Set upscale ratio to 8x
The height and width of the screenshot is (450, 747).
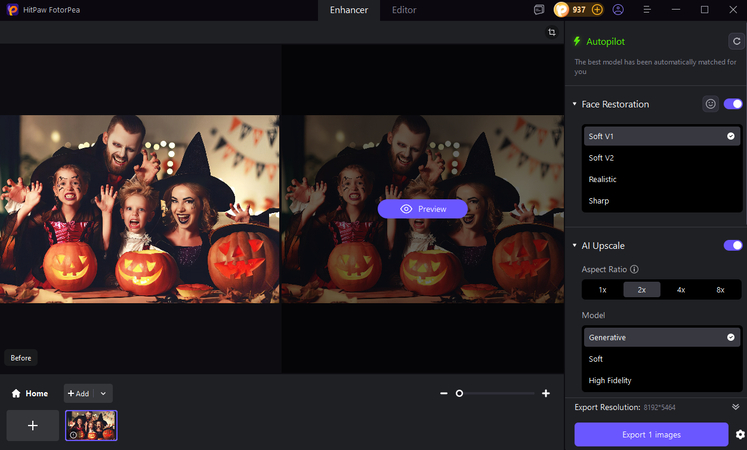[x=720, y=290]
